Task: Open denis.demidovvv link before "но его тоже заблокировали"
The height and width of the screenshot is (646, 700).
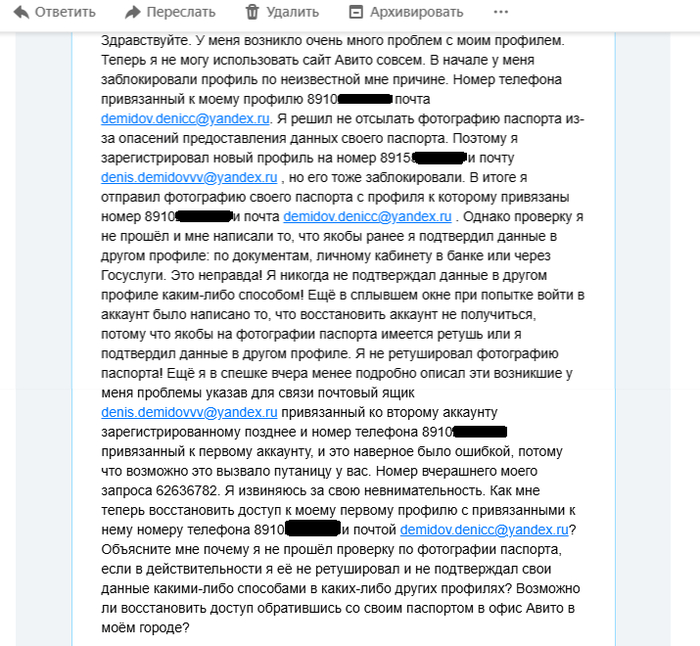Action: (188, 178)
